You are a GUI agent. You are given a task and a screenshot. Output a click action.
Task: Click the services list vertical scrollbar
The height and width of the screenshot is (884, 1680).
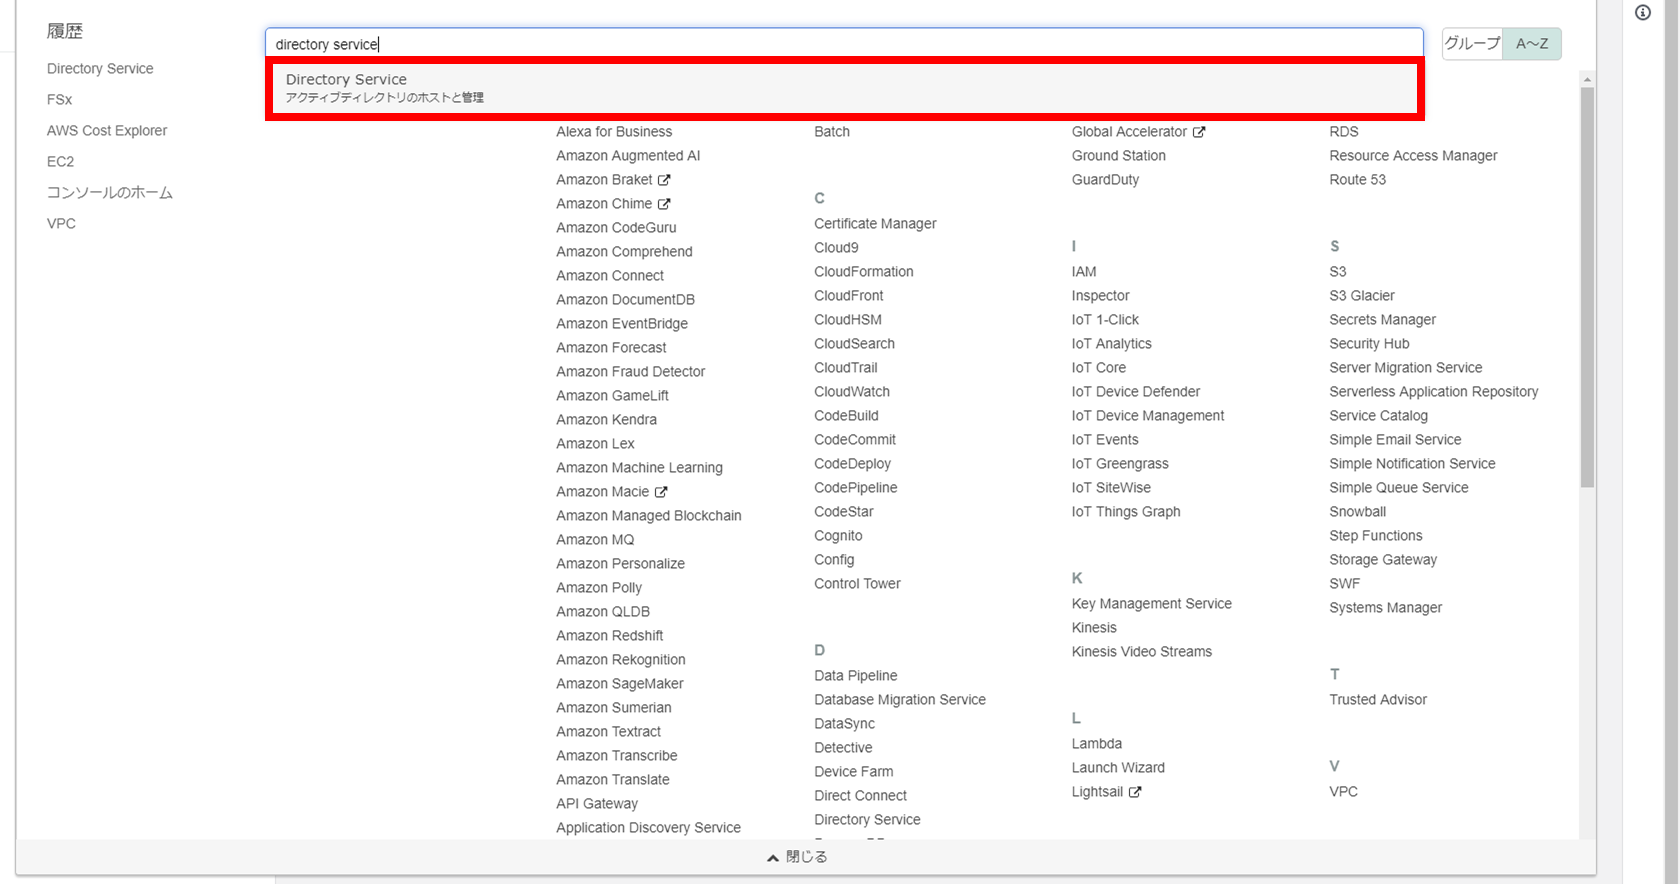click(1587, 287)
